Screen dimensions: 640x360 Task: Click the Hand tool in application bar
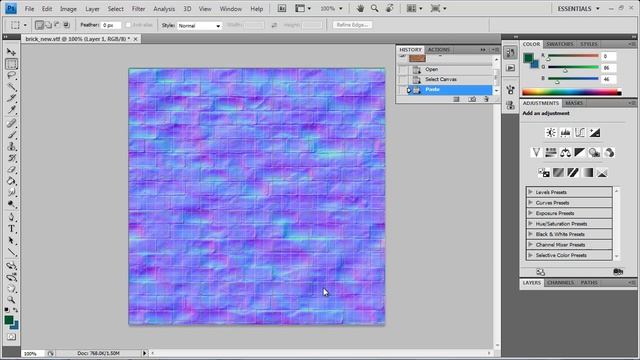[360, 9]
